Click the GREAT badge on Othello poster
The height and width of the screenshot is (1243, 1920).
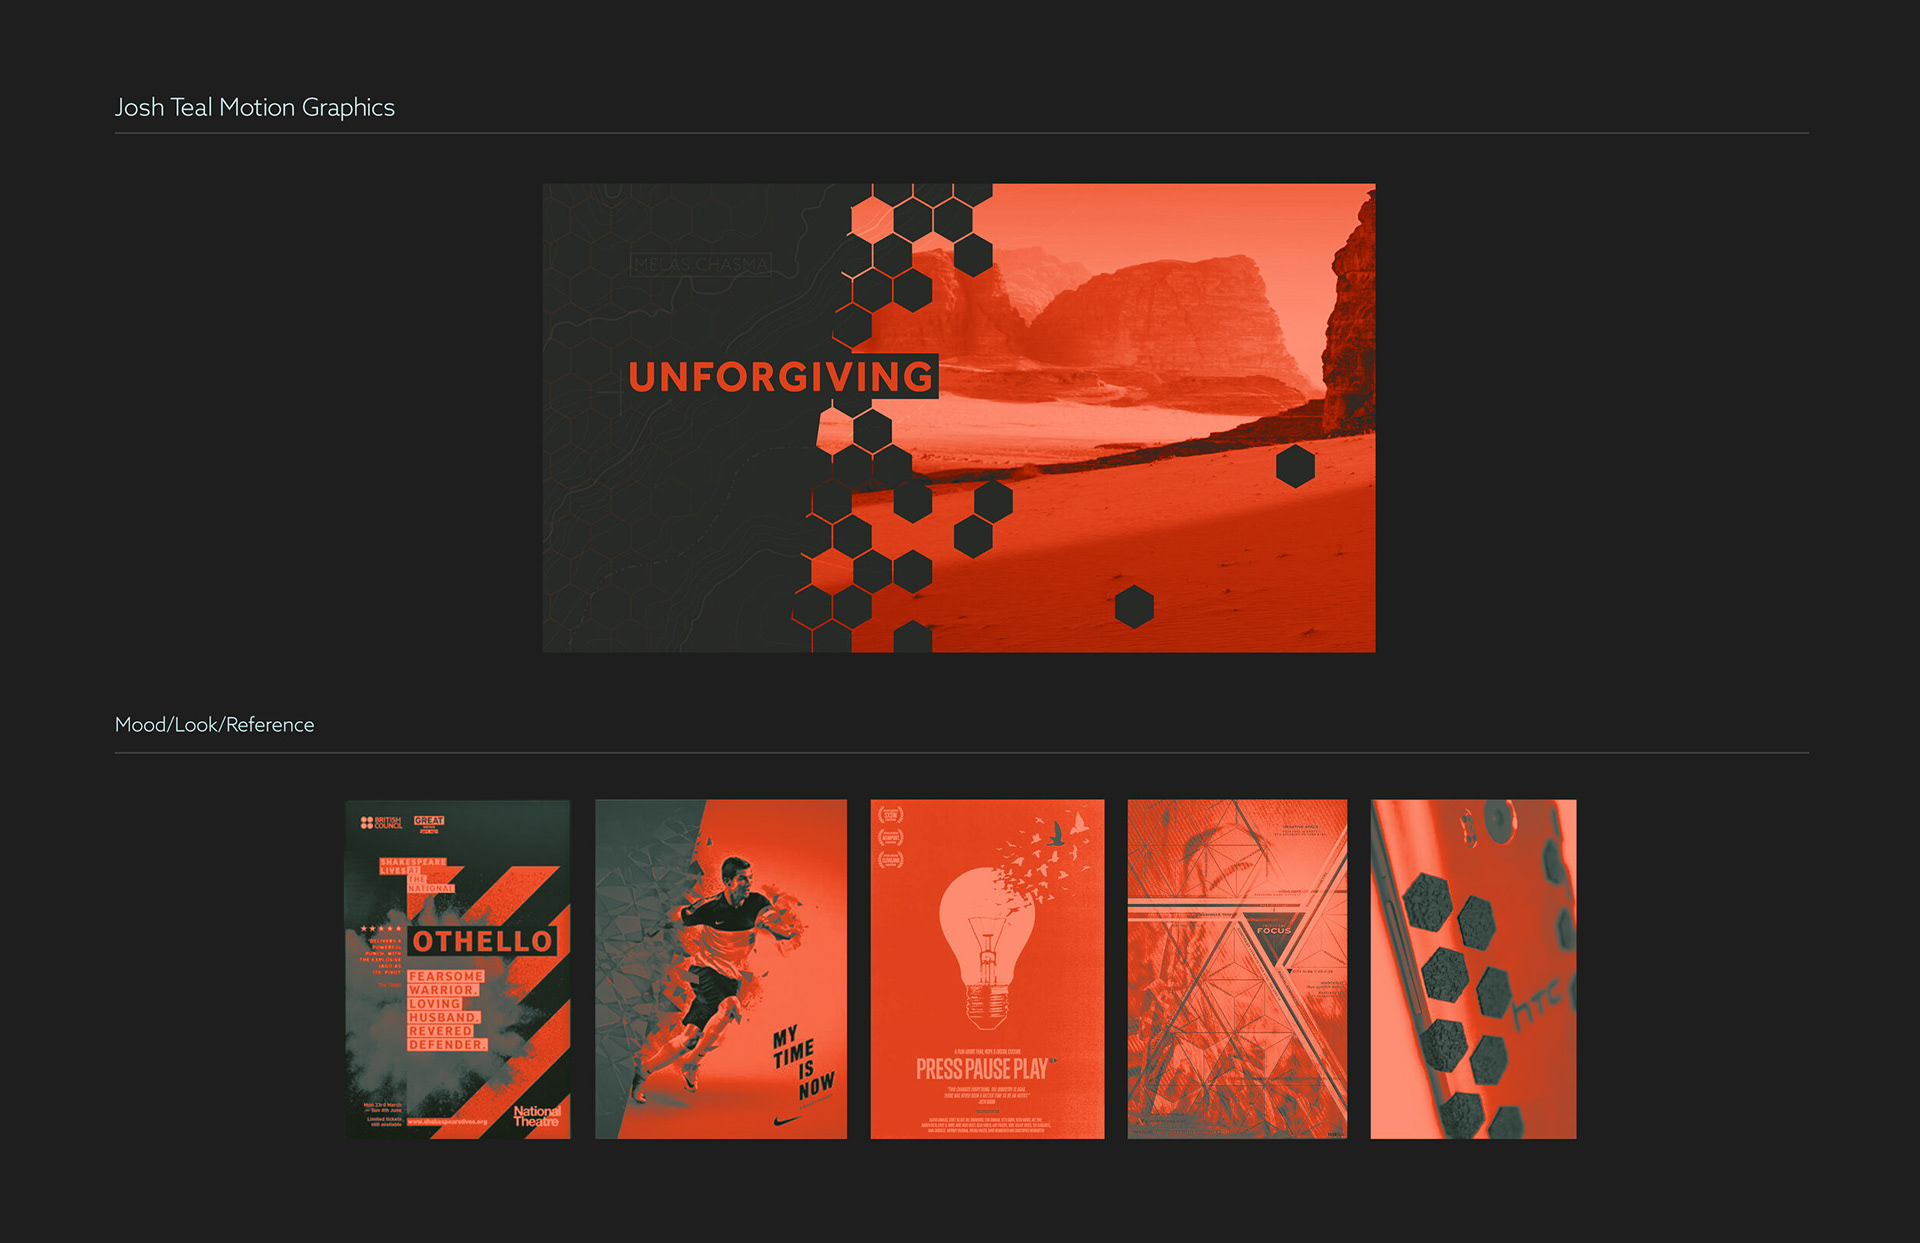tap(429, 822)
